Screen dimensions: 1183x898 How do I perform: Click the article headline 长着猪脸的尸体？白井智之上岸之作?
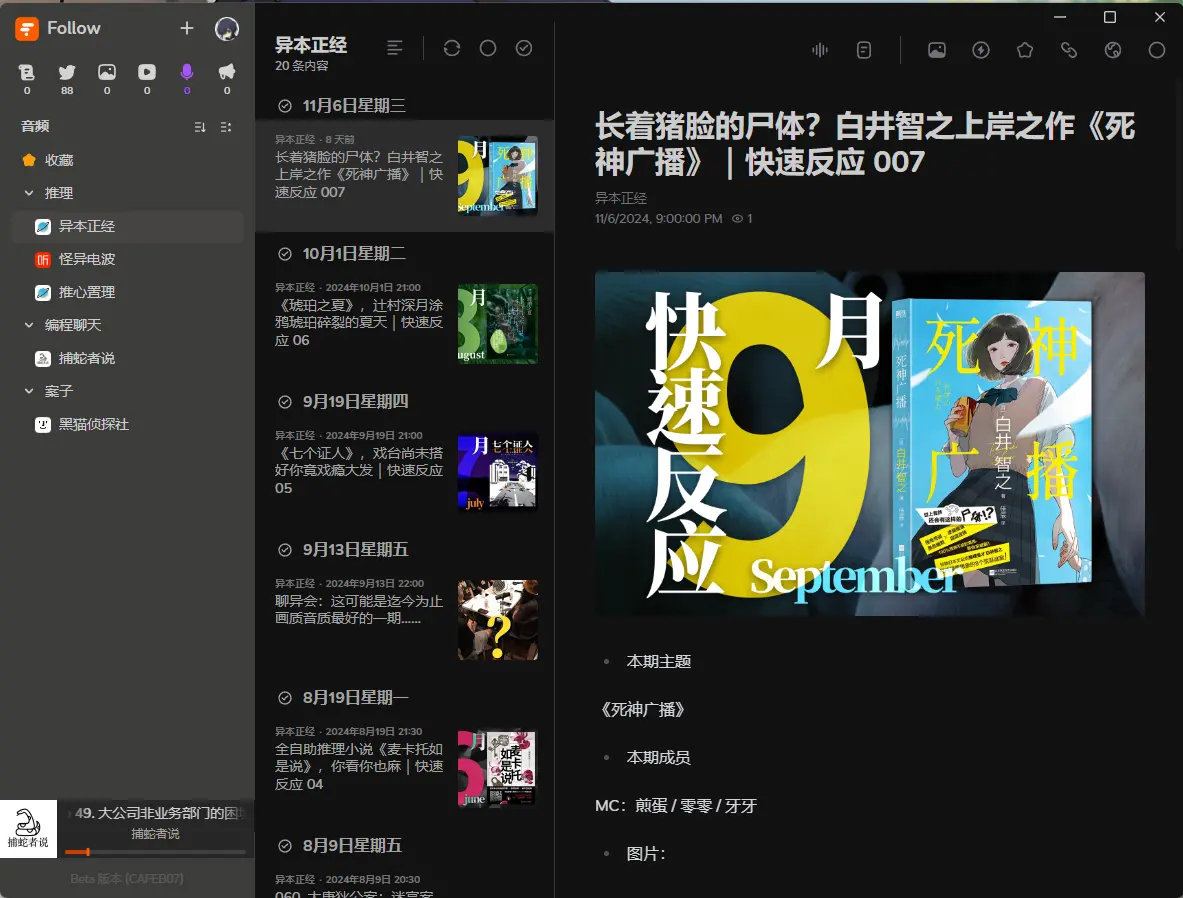pos(865,143)
